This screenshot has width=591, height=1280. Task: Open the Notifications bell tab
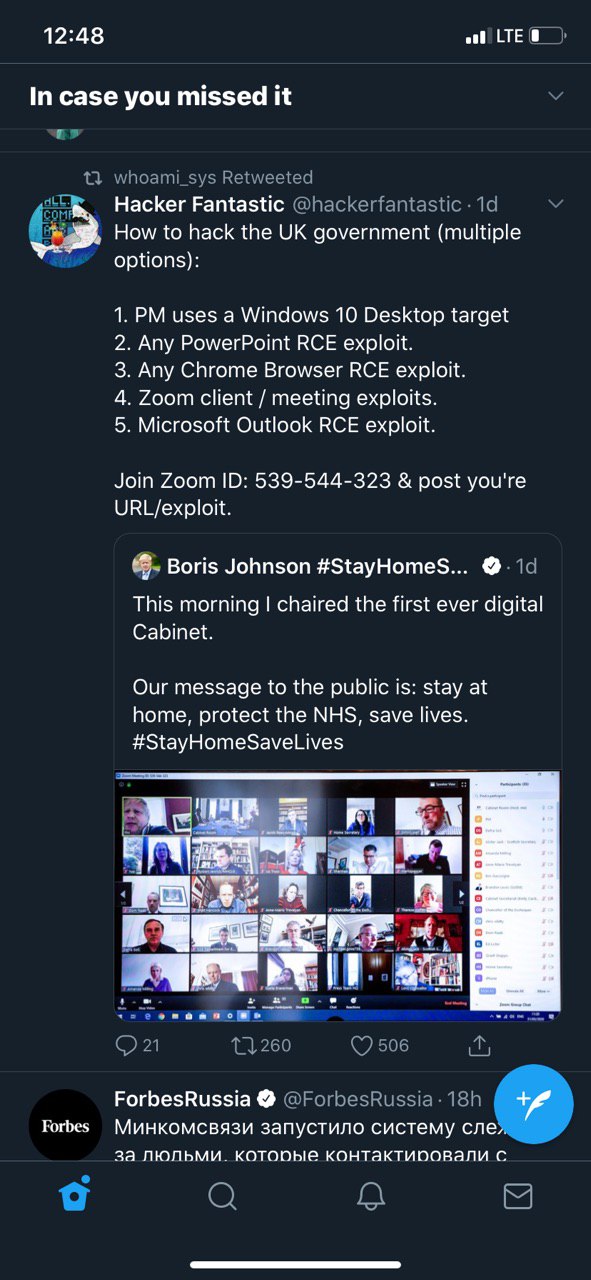coord(371,1195)
